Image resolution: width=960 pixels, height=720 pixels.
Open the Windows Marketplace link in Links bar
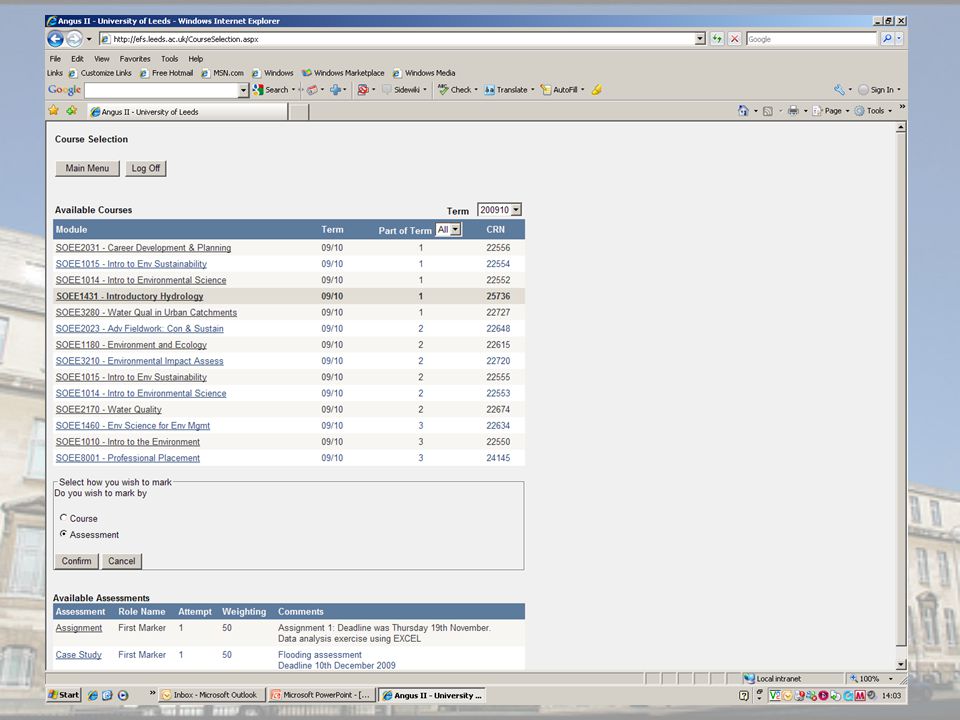pos(343,73)
